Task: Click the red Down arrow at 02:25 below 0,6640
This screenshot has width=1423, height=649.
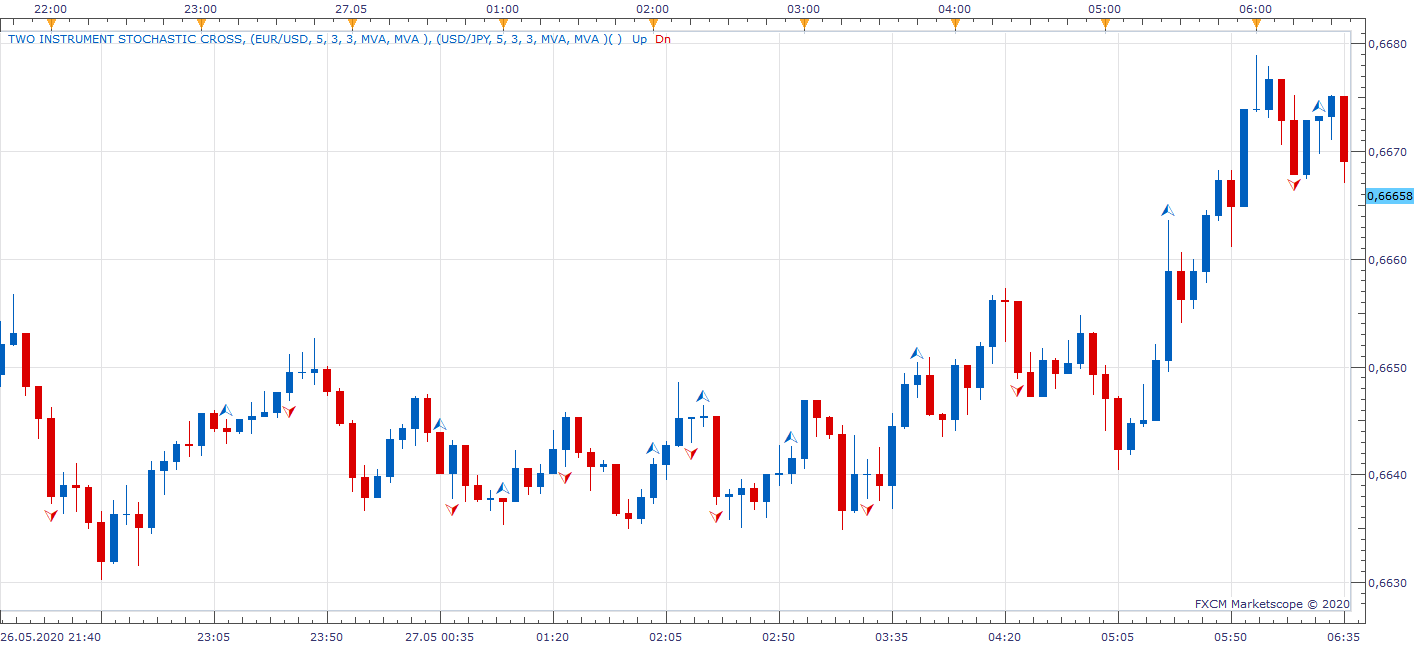Action: click(716, 516)
